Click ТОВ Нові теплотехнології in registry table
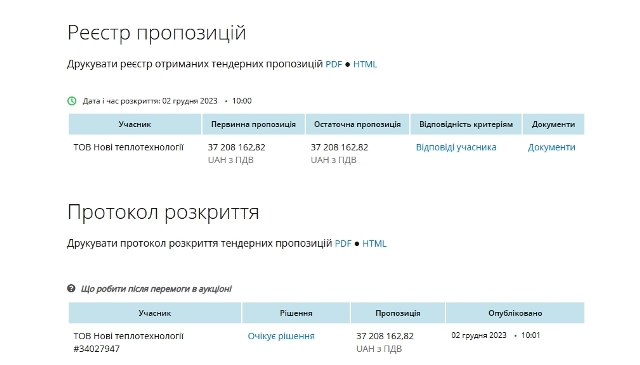This screenshot has height=365, width=640. click(x=129, y=147)
